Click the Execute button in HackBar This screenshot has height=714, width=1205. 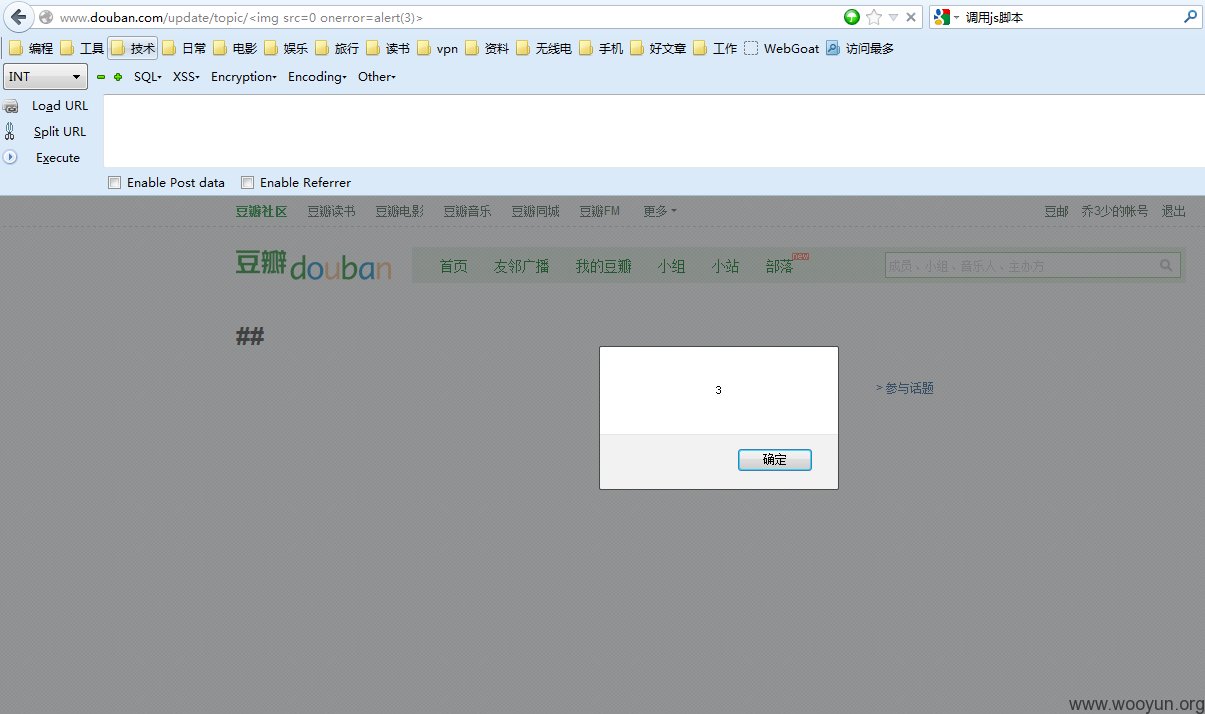42,158
